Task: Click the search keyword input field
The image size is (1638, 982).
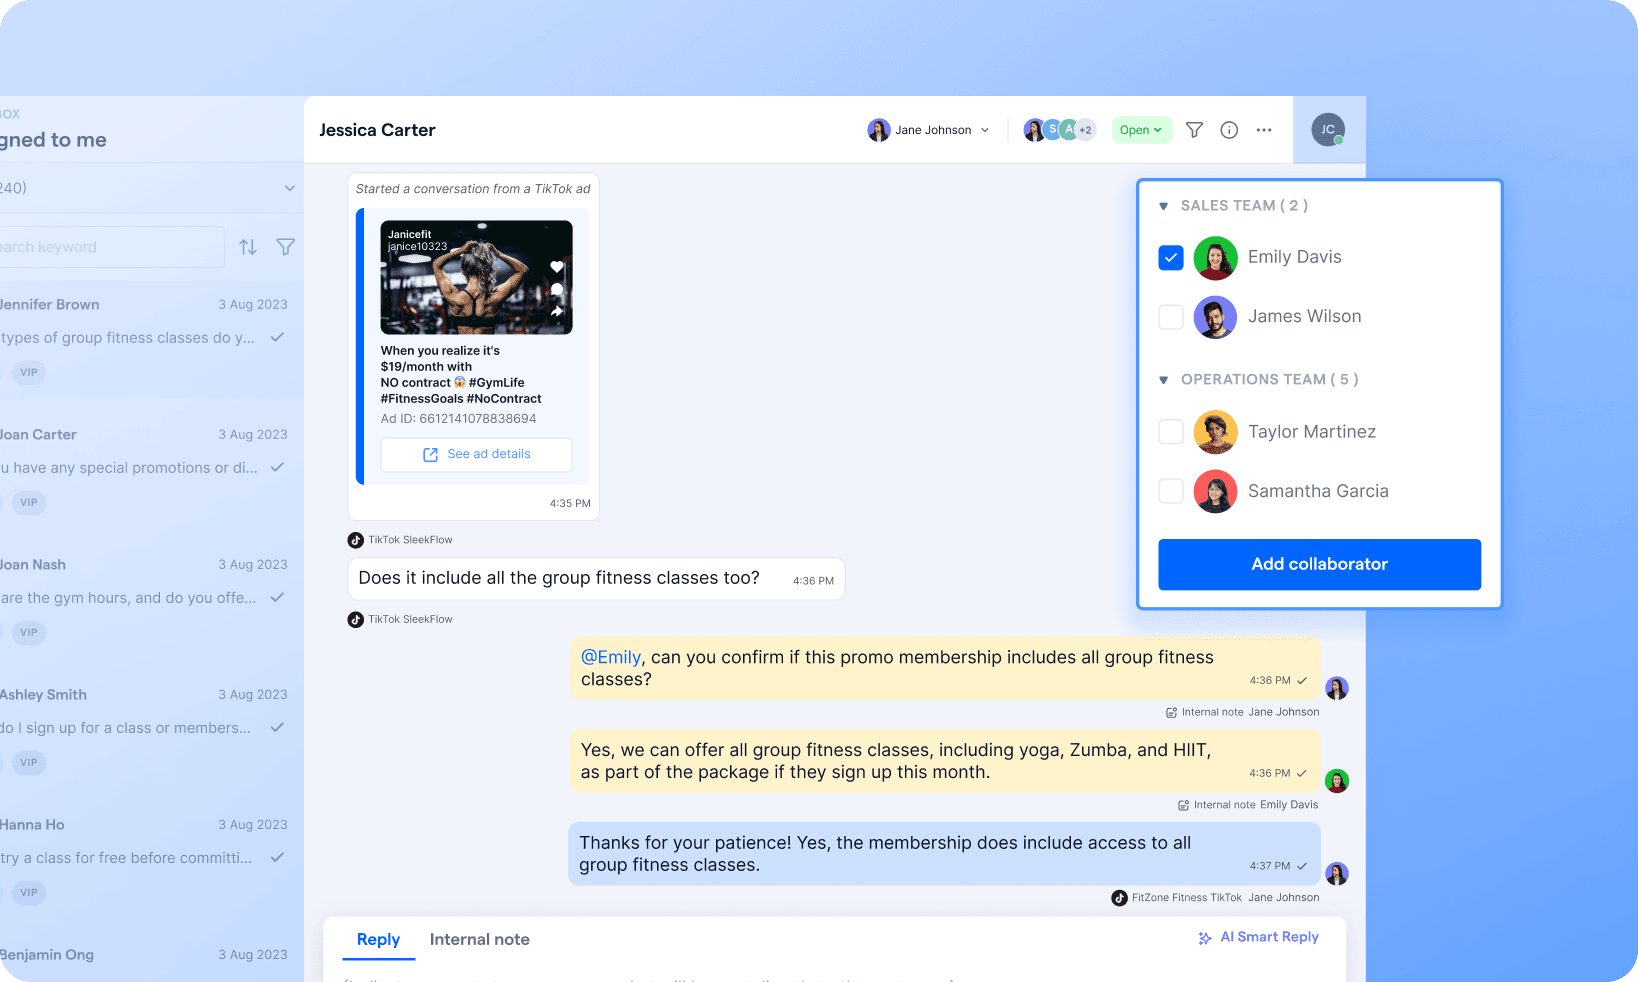Action: point(110,246)
